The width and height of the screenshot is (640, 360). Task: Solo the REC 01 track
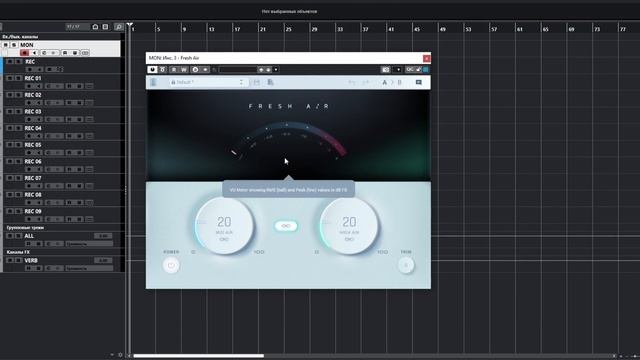click(x=18, y=78)
